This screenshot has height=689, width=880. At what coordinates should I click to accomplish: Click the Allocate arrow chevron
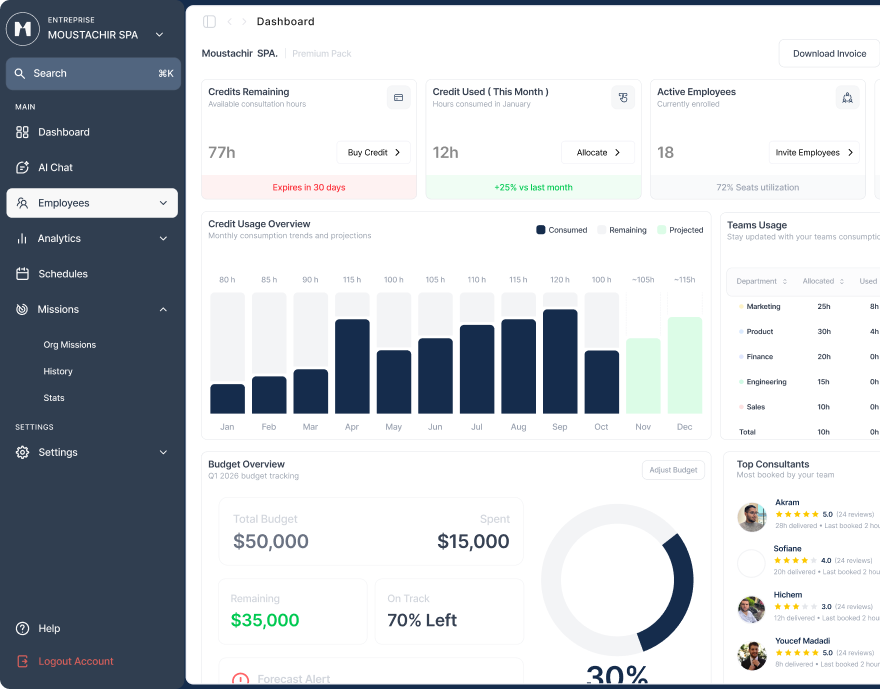[617, 153]
